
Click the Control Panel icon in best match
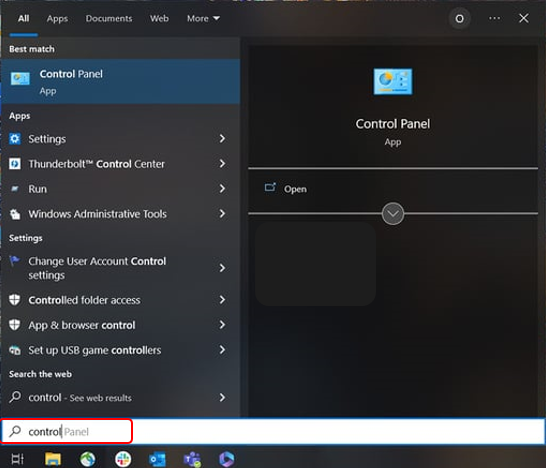[x=20, y=79]
